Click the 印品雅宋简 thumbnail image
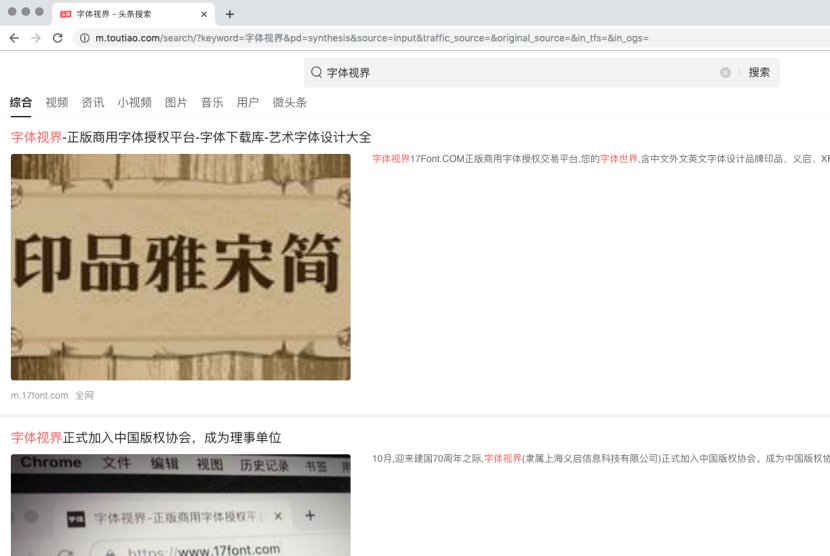Image resolution: width=830 pixels, height=556 pixels. click(181, 267)
